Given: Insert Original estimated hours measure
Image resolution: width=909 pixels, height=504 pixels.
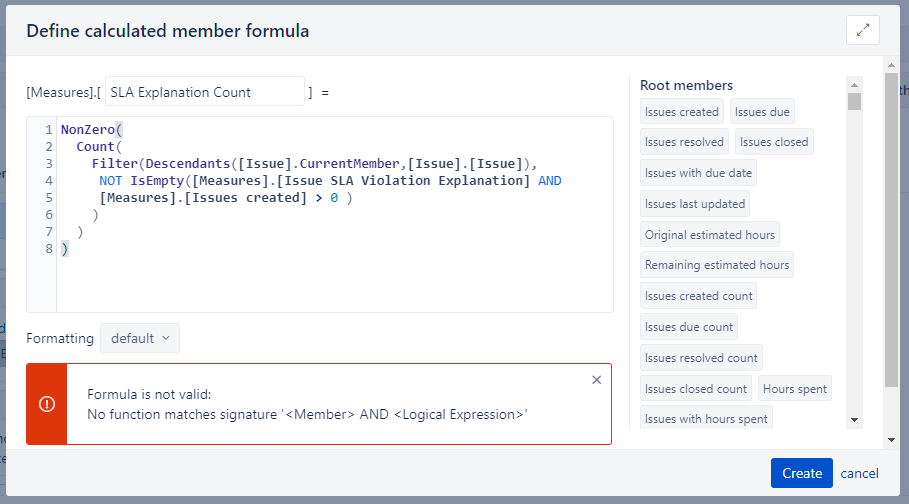Looking at the screenshot, I should coord(710,234).
